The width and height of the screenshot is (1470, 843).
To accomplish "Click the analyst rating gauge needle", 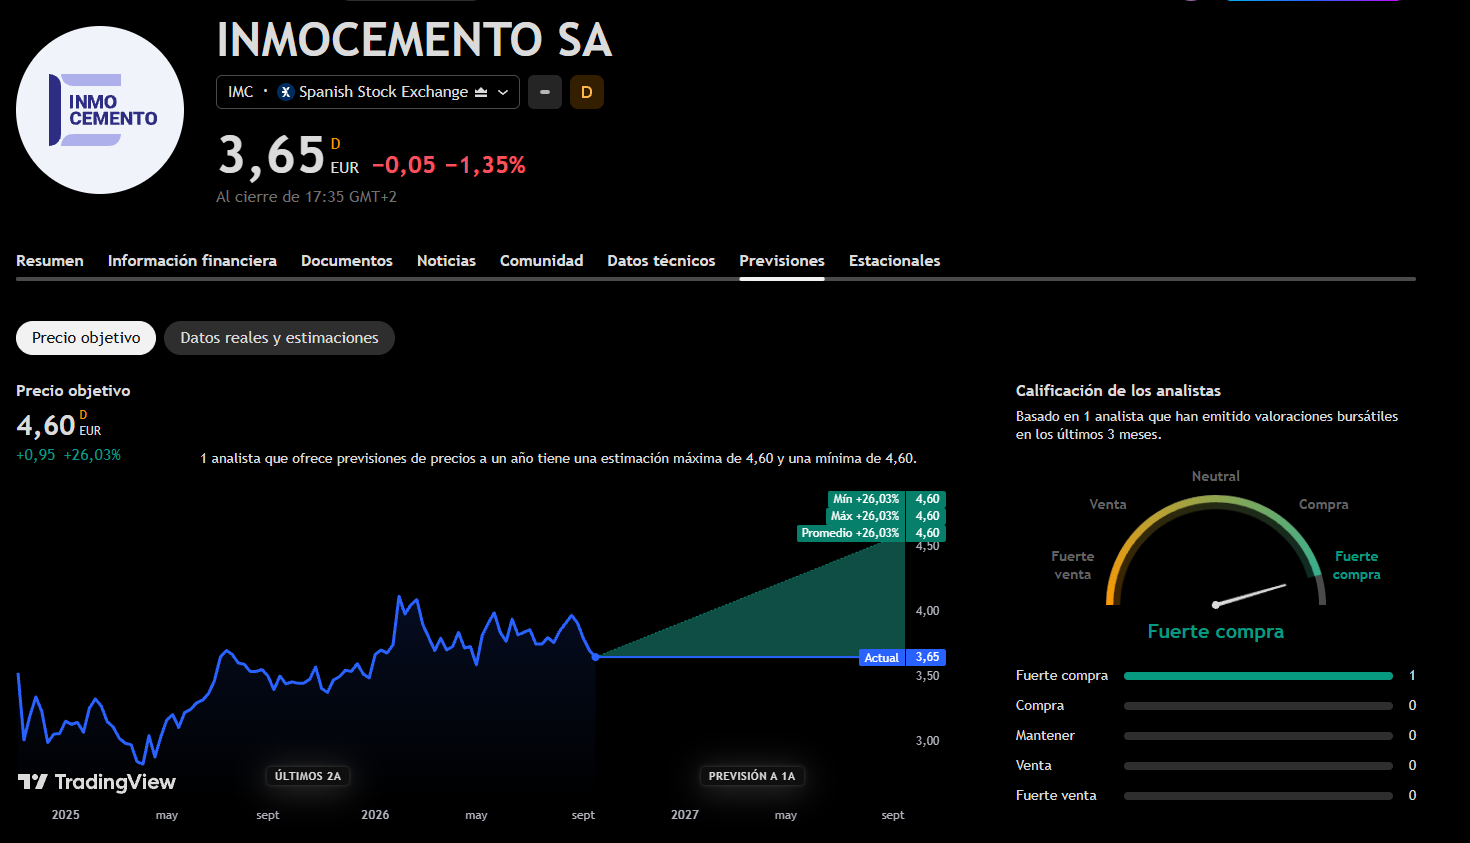I will 1250,595.
